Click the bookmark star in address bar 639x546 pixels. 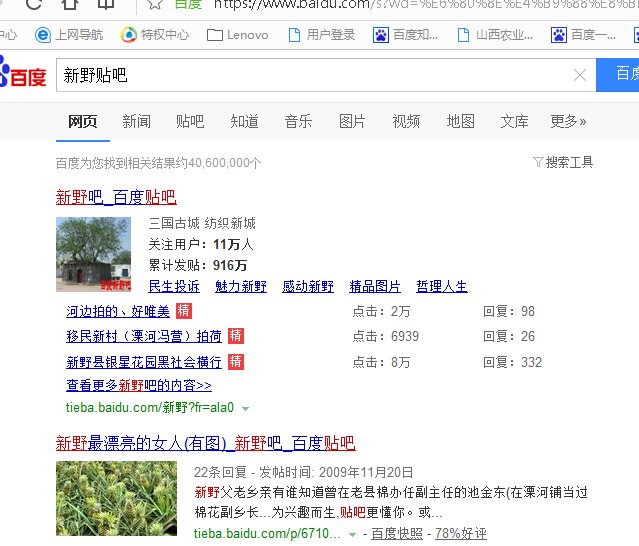point(155,4)
